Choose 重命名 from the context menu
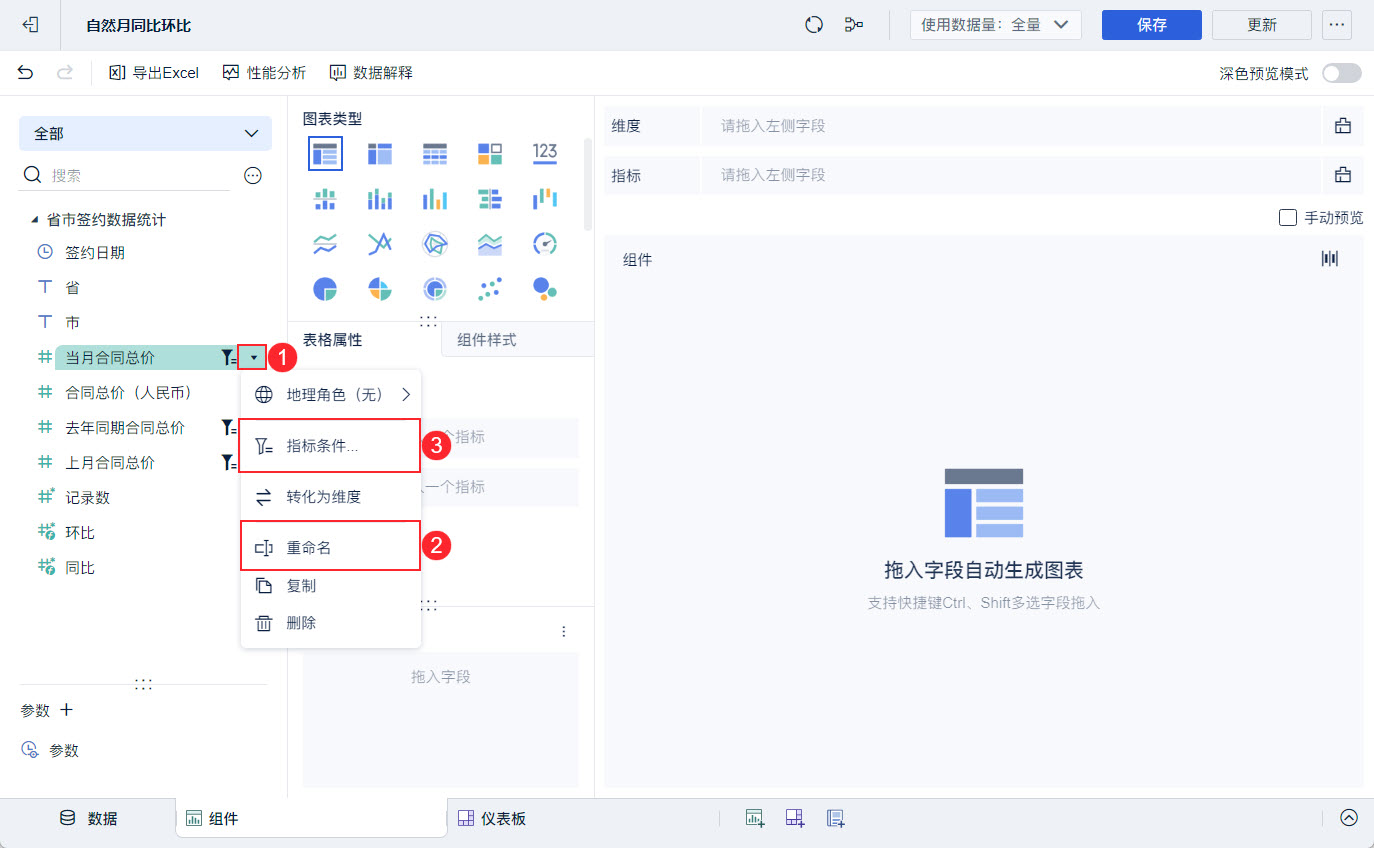 [331, 547]
